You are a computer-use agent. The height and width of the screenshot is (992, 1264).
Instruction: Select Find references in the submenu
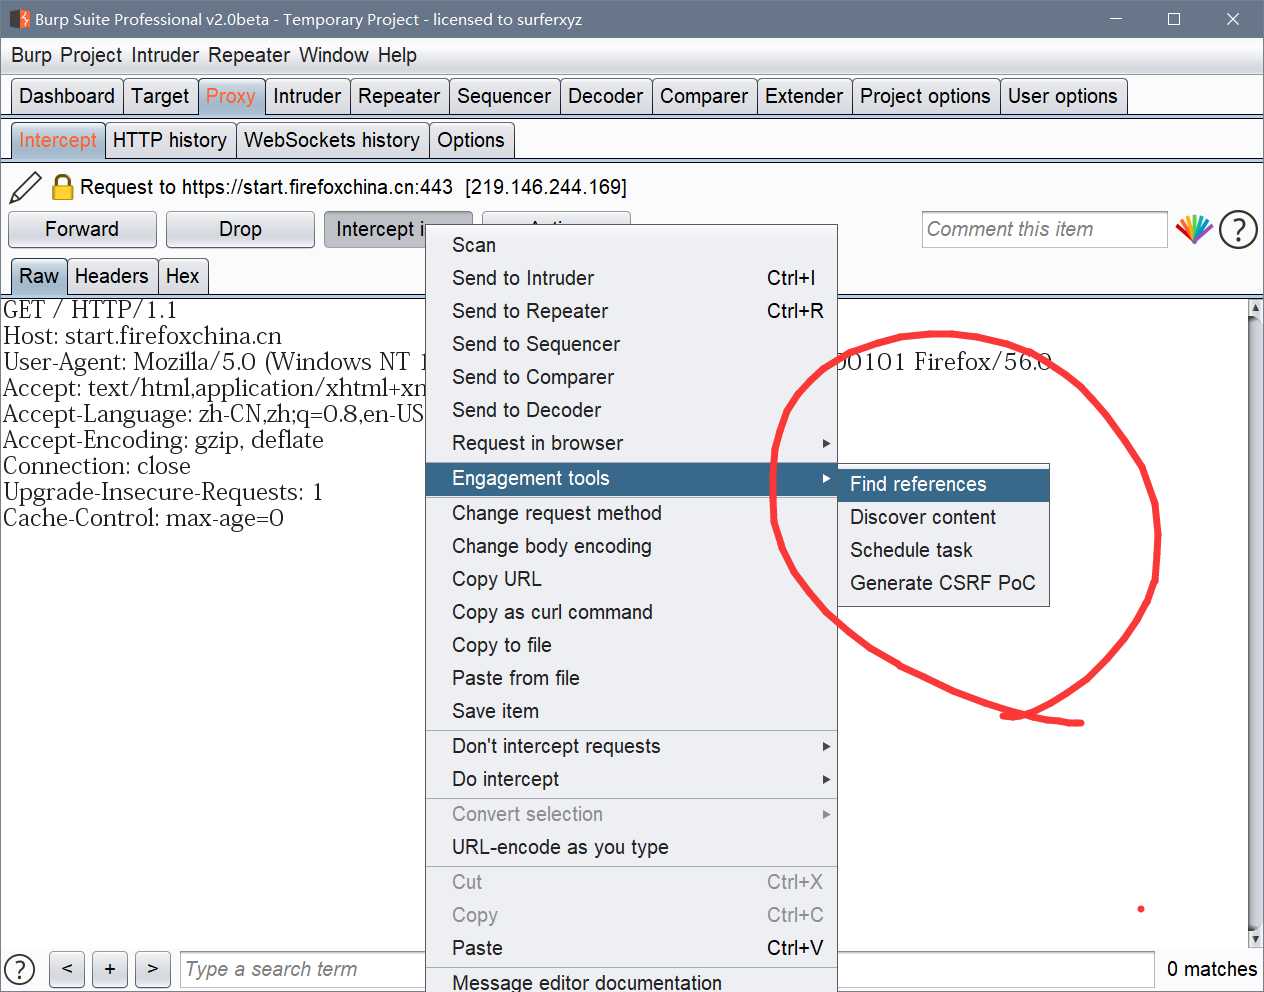[x=943, y=484]
